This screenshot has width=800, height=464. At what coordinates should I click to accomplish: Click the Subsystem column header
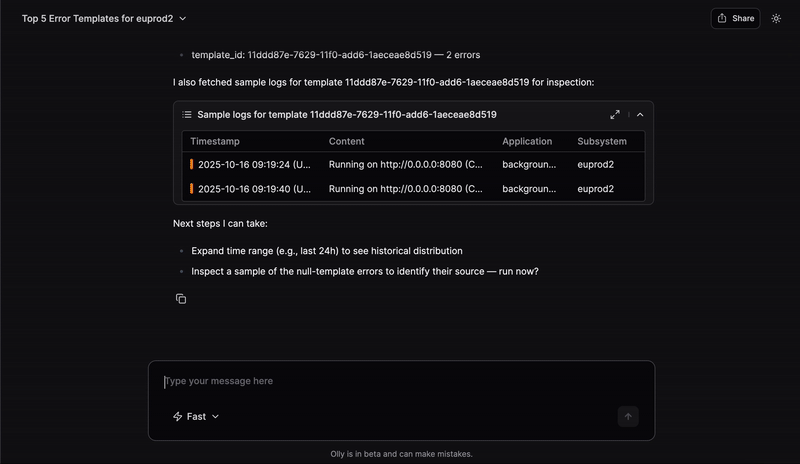[x=602, y=141]
